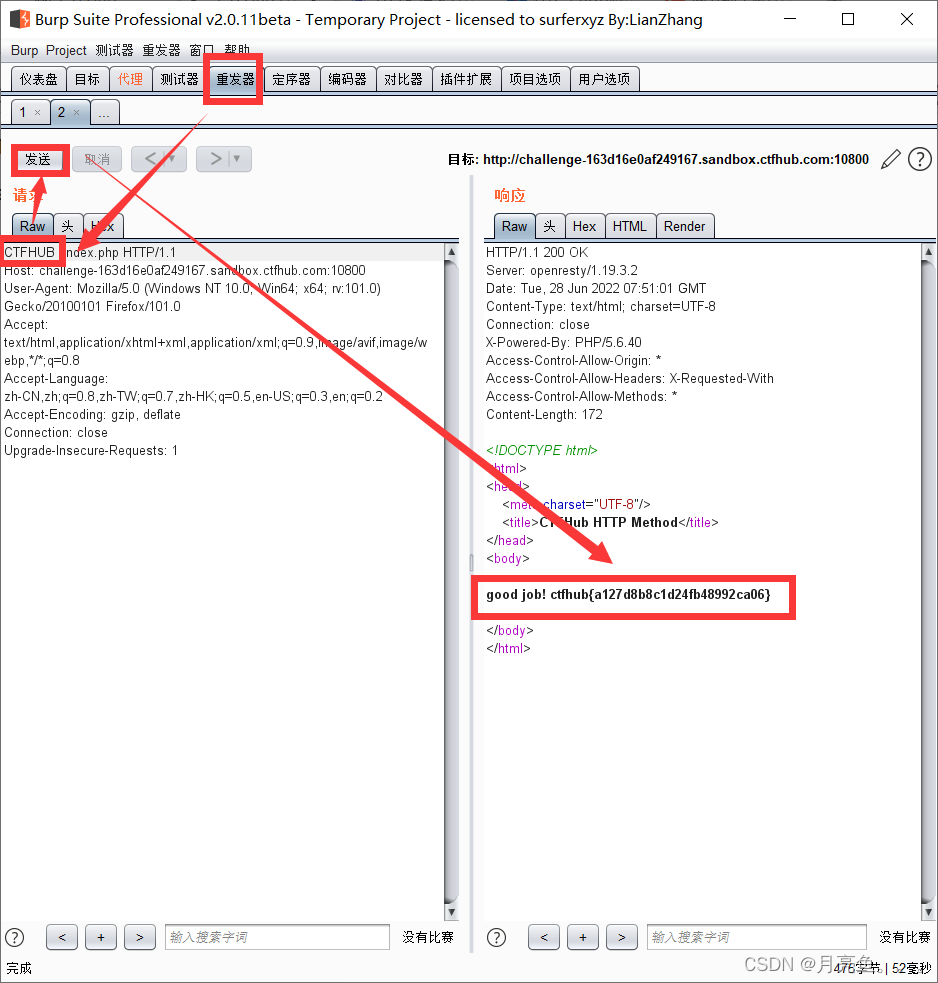
Task: Select response Raw tab
Action: (515, 226)
